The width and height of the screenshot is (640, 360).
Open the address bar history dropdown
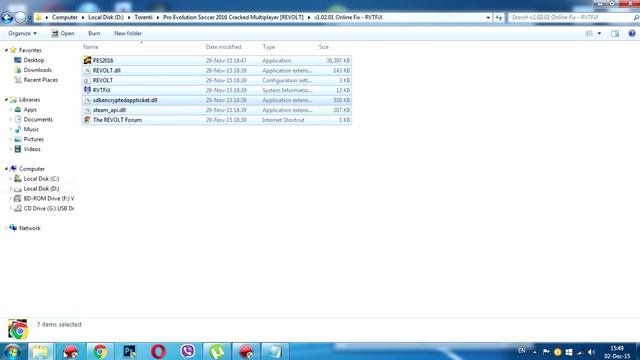tap(488, 18)
